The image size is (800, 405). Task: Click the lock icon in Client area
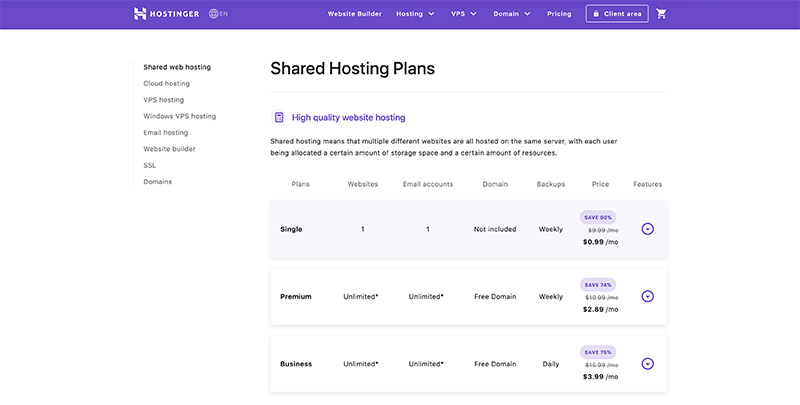coord(596,14)
